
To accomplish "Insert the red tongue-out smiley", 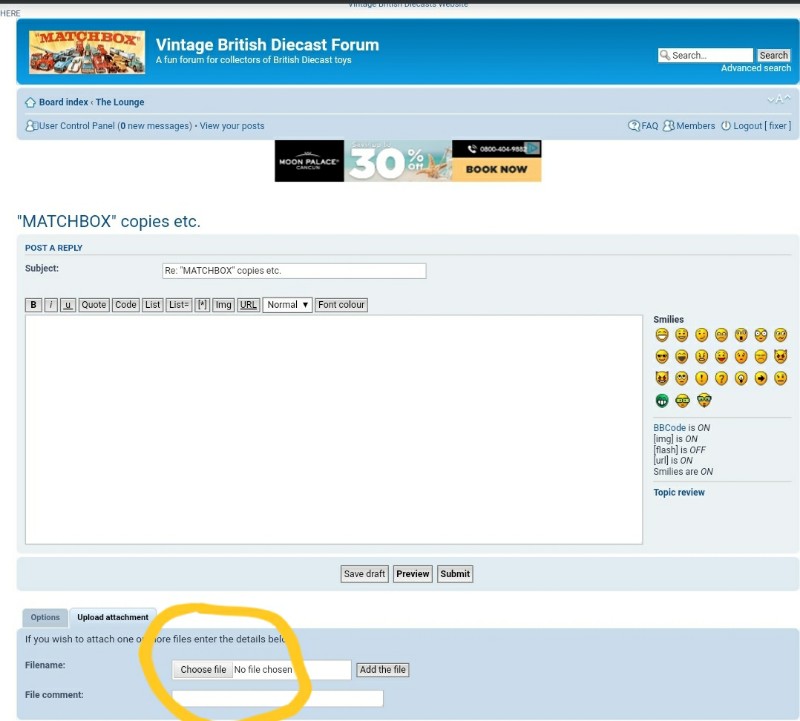I will (721, 356).
